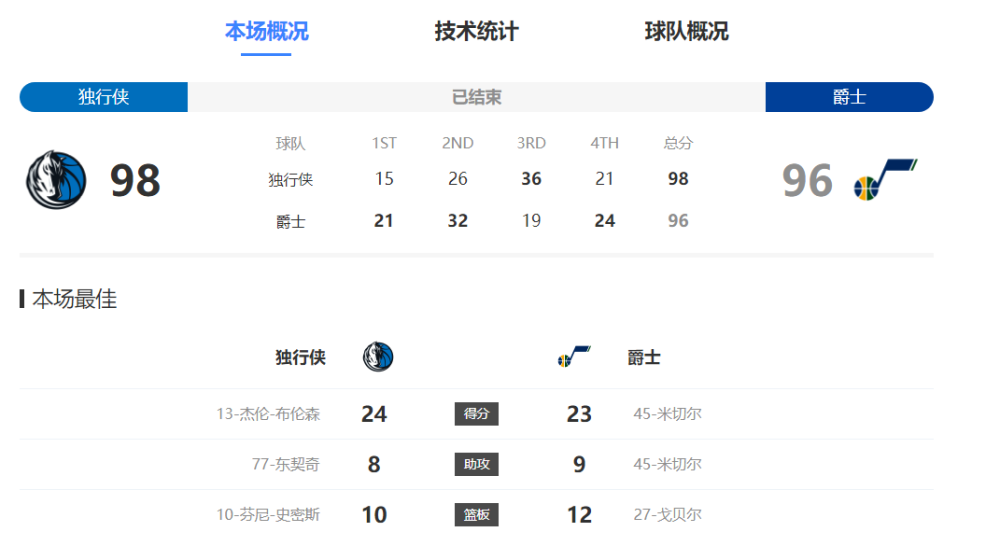Click Jazz total 96 in table
Viewport: 1000px width, 546px height.
tap(678, 221)
